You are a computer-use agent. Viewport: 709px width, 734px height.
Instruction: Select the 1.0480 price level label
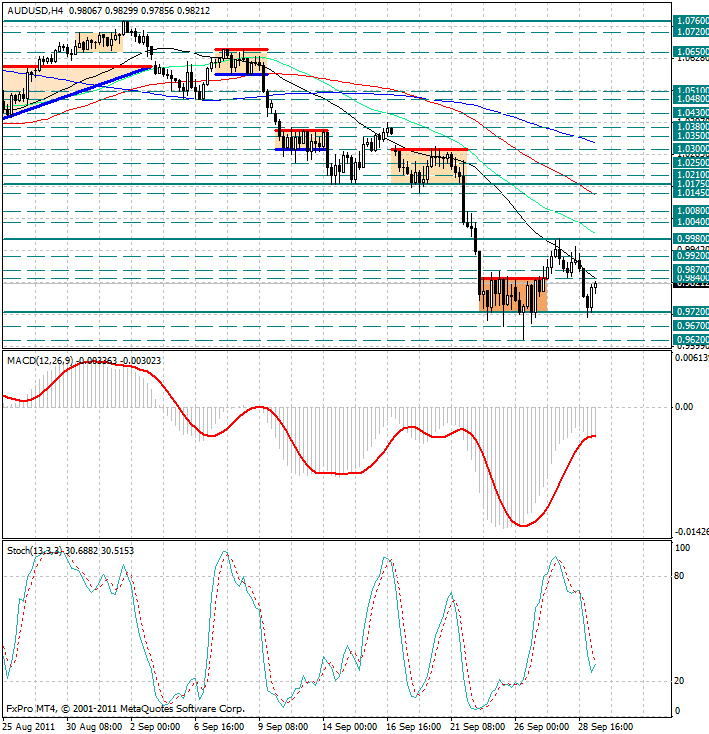(x=691, y=99)
